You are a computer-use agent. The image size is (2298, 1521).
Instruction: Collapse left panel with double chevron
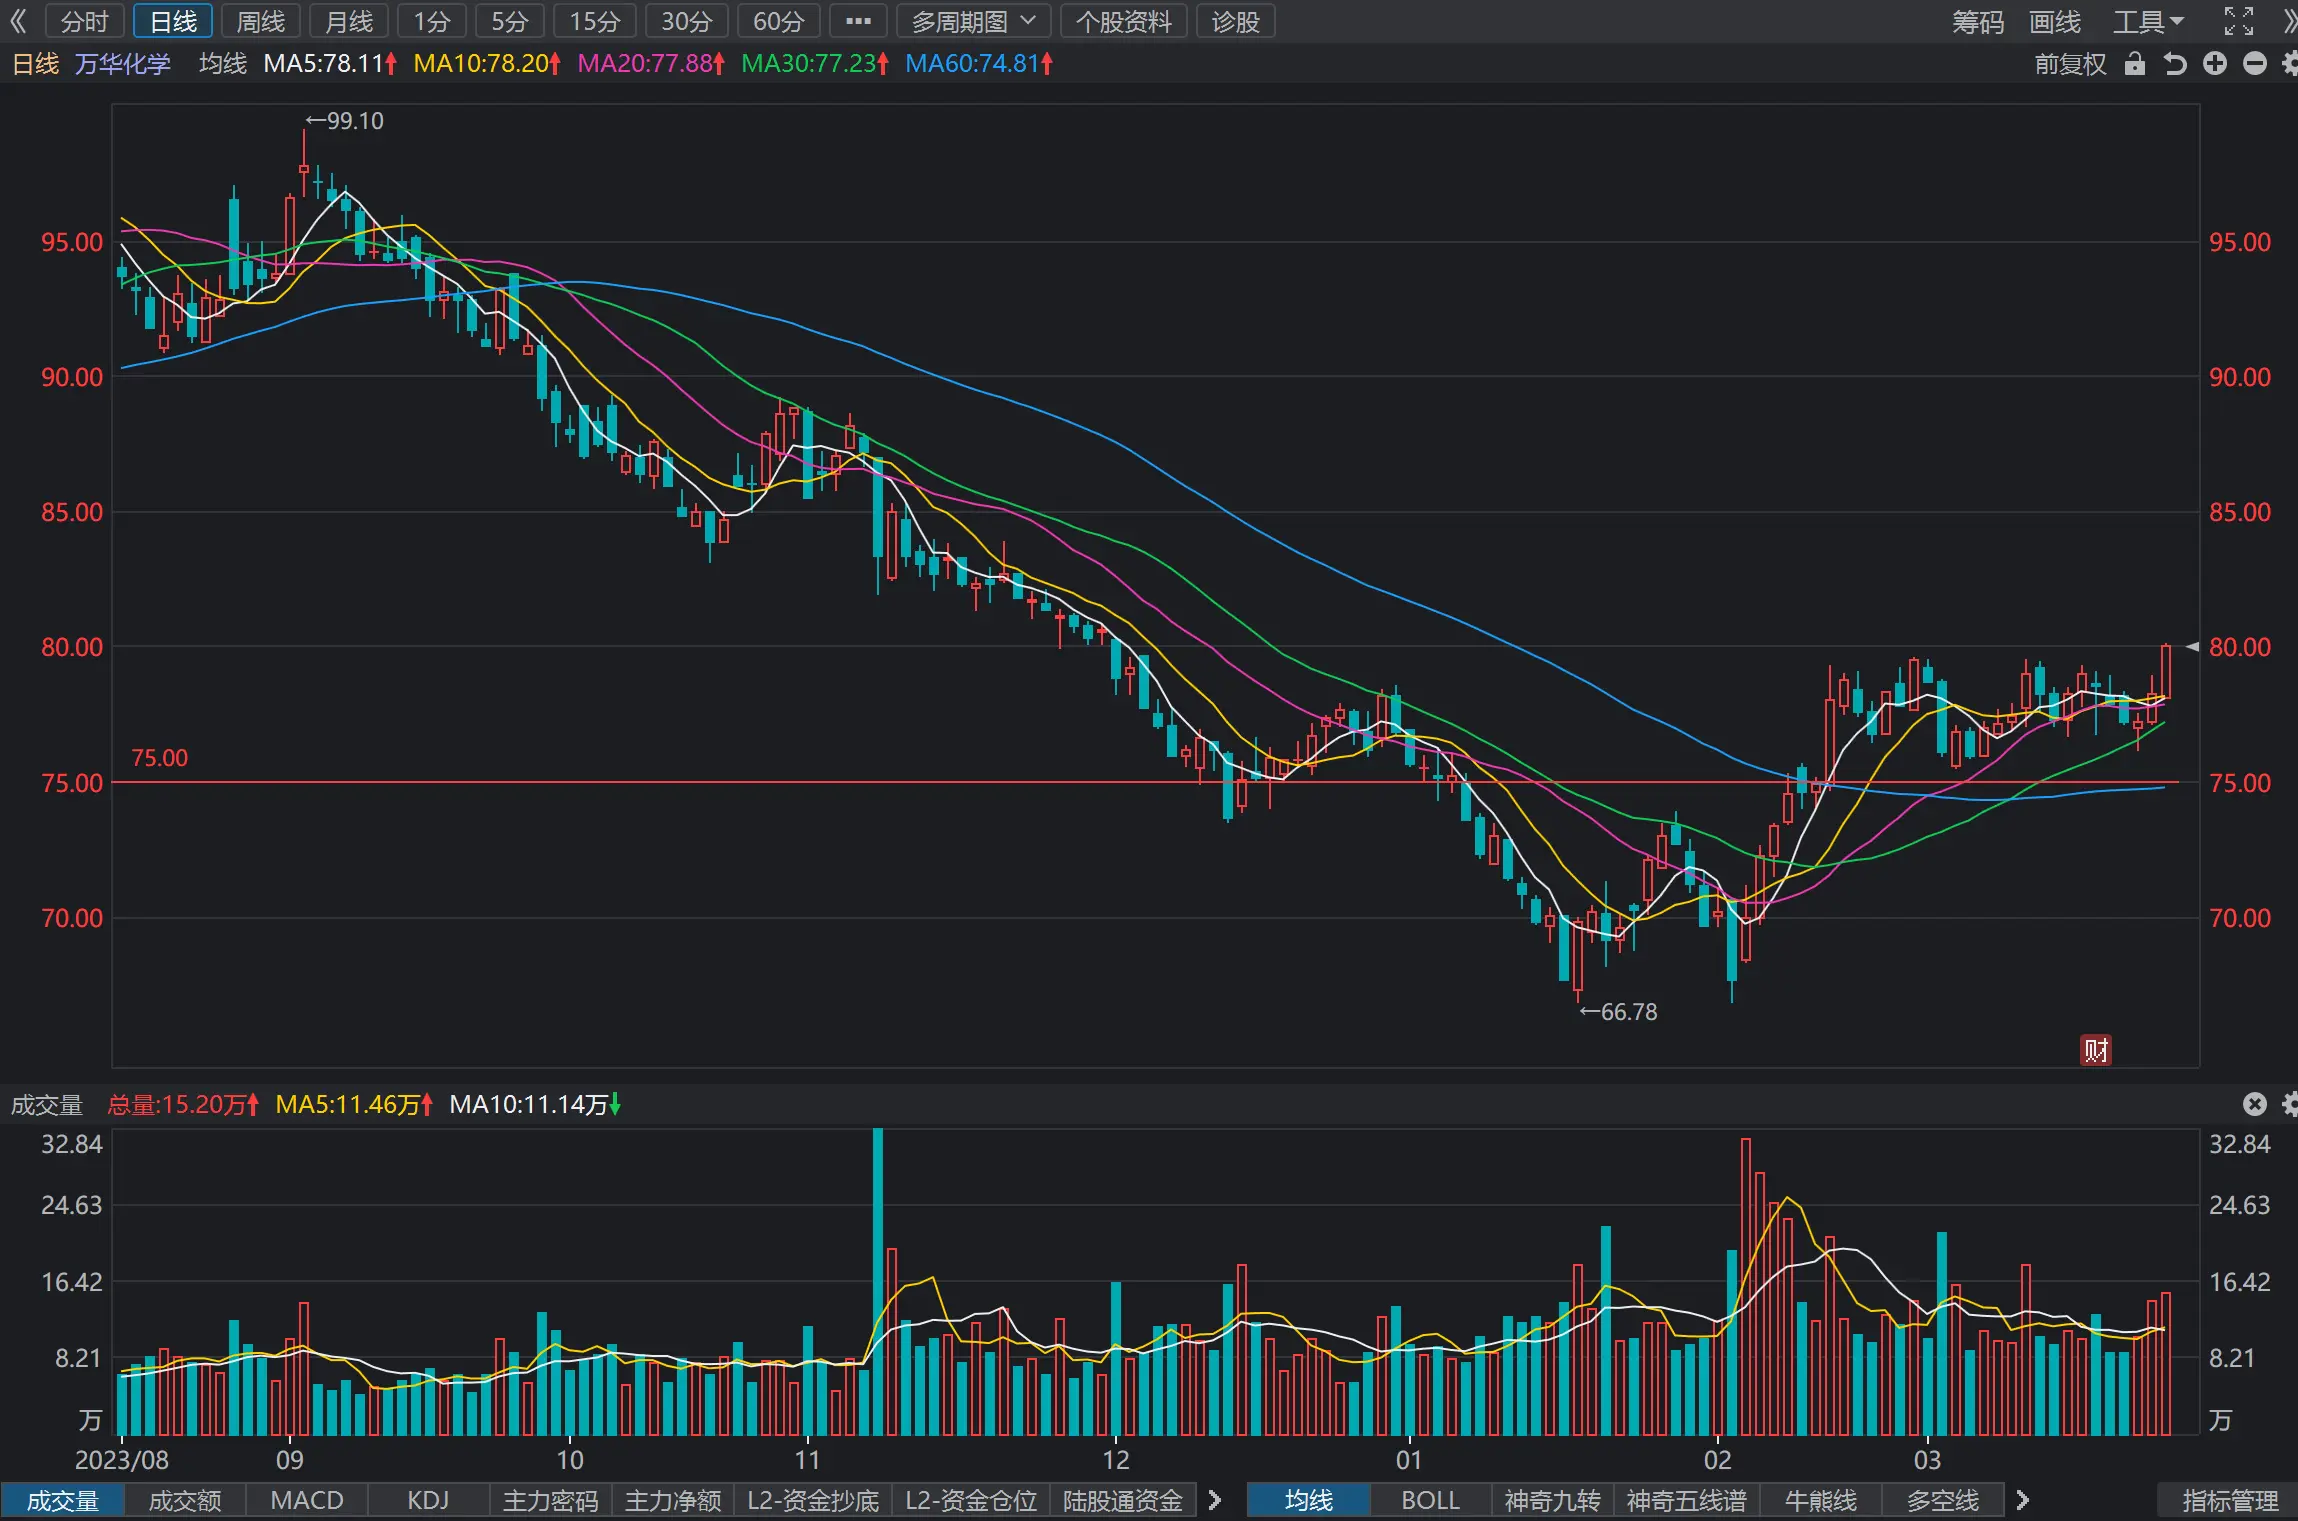[18, 21]
